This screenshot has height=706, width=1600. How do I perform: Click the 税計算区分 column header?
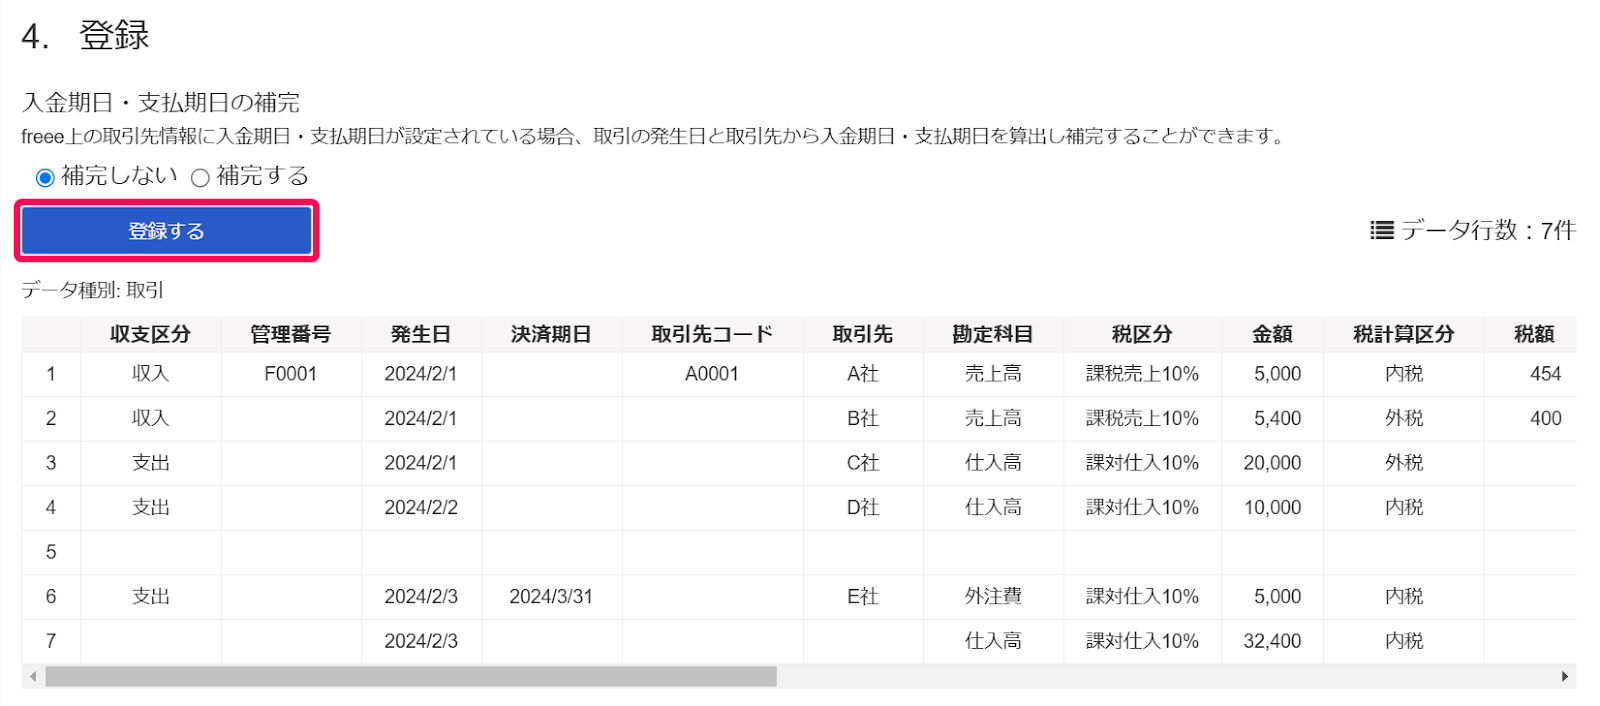tap(1404, 335)
